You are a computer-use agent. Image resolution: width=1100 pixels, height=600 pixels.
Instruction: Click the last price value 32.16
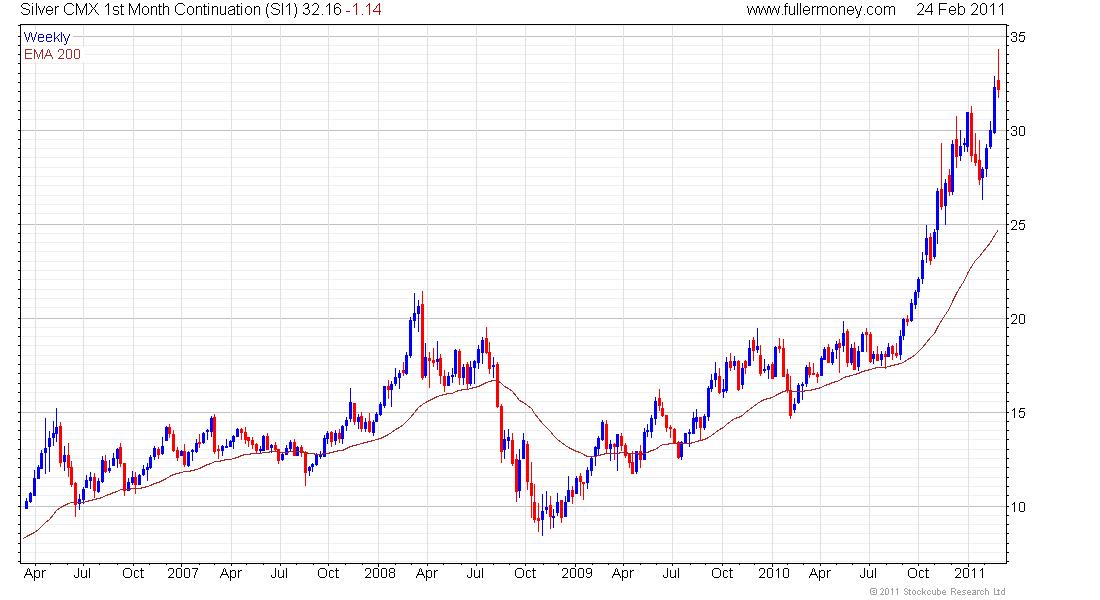tap(322, 10)
